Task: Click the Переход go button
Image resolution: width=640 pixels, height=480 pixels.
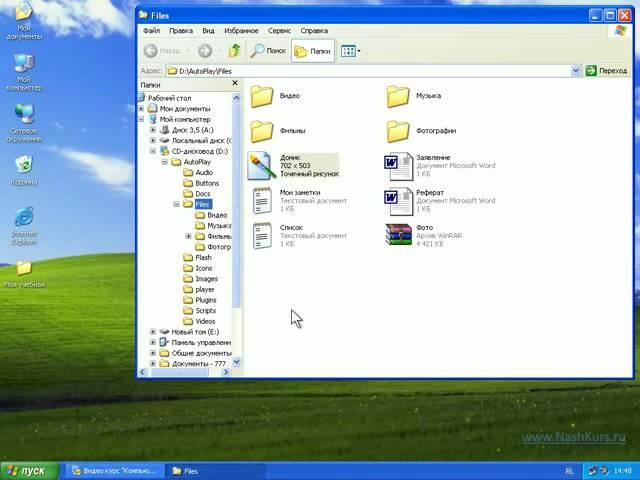Action: click(606, 71)
